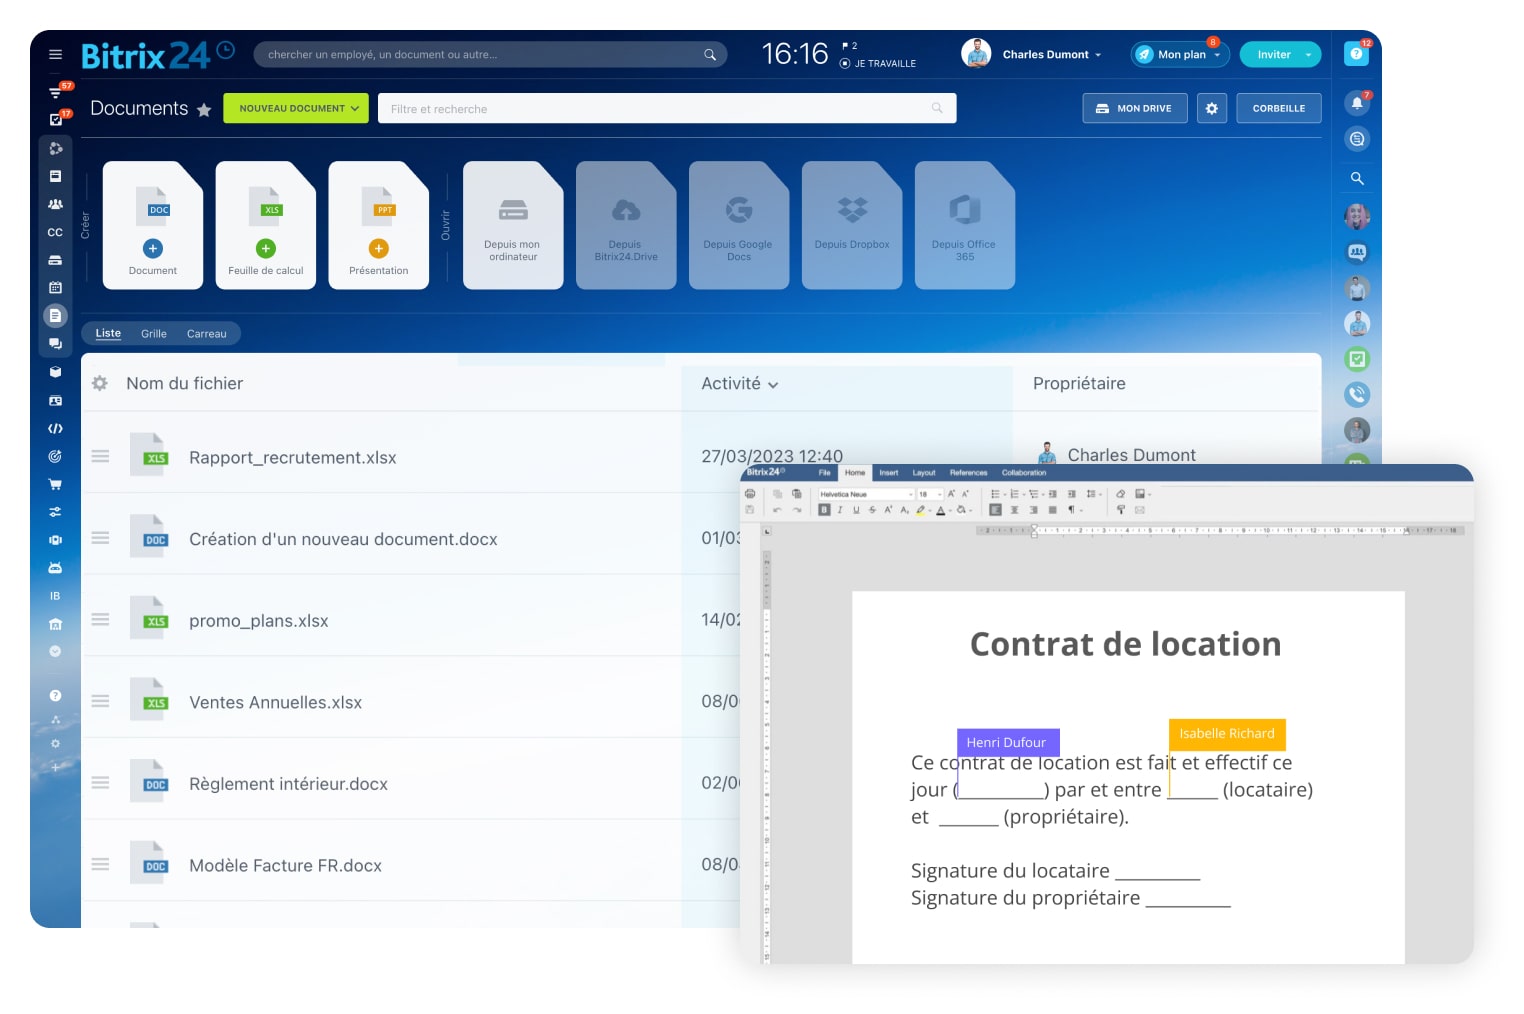
Task: Click the print icon in document editor
Action: coord(750,494)
